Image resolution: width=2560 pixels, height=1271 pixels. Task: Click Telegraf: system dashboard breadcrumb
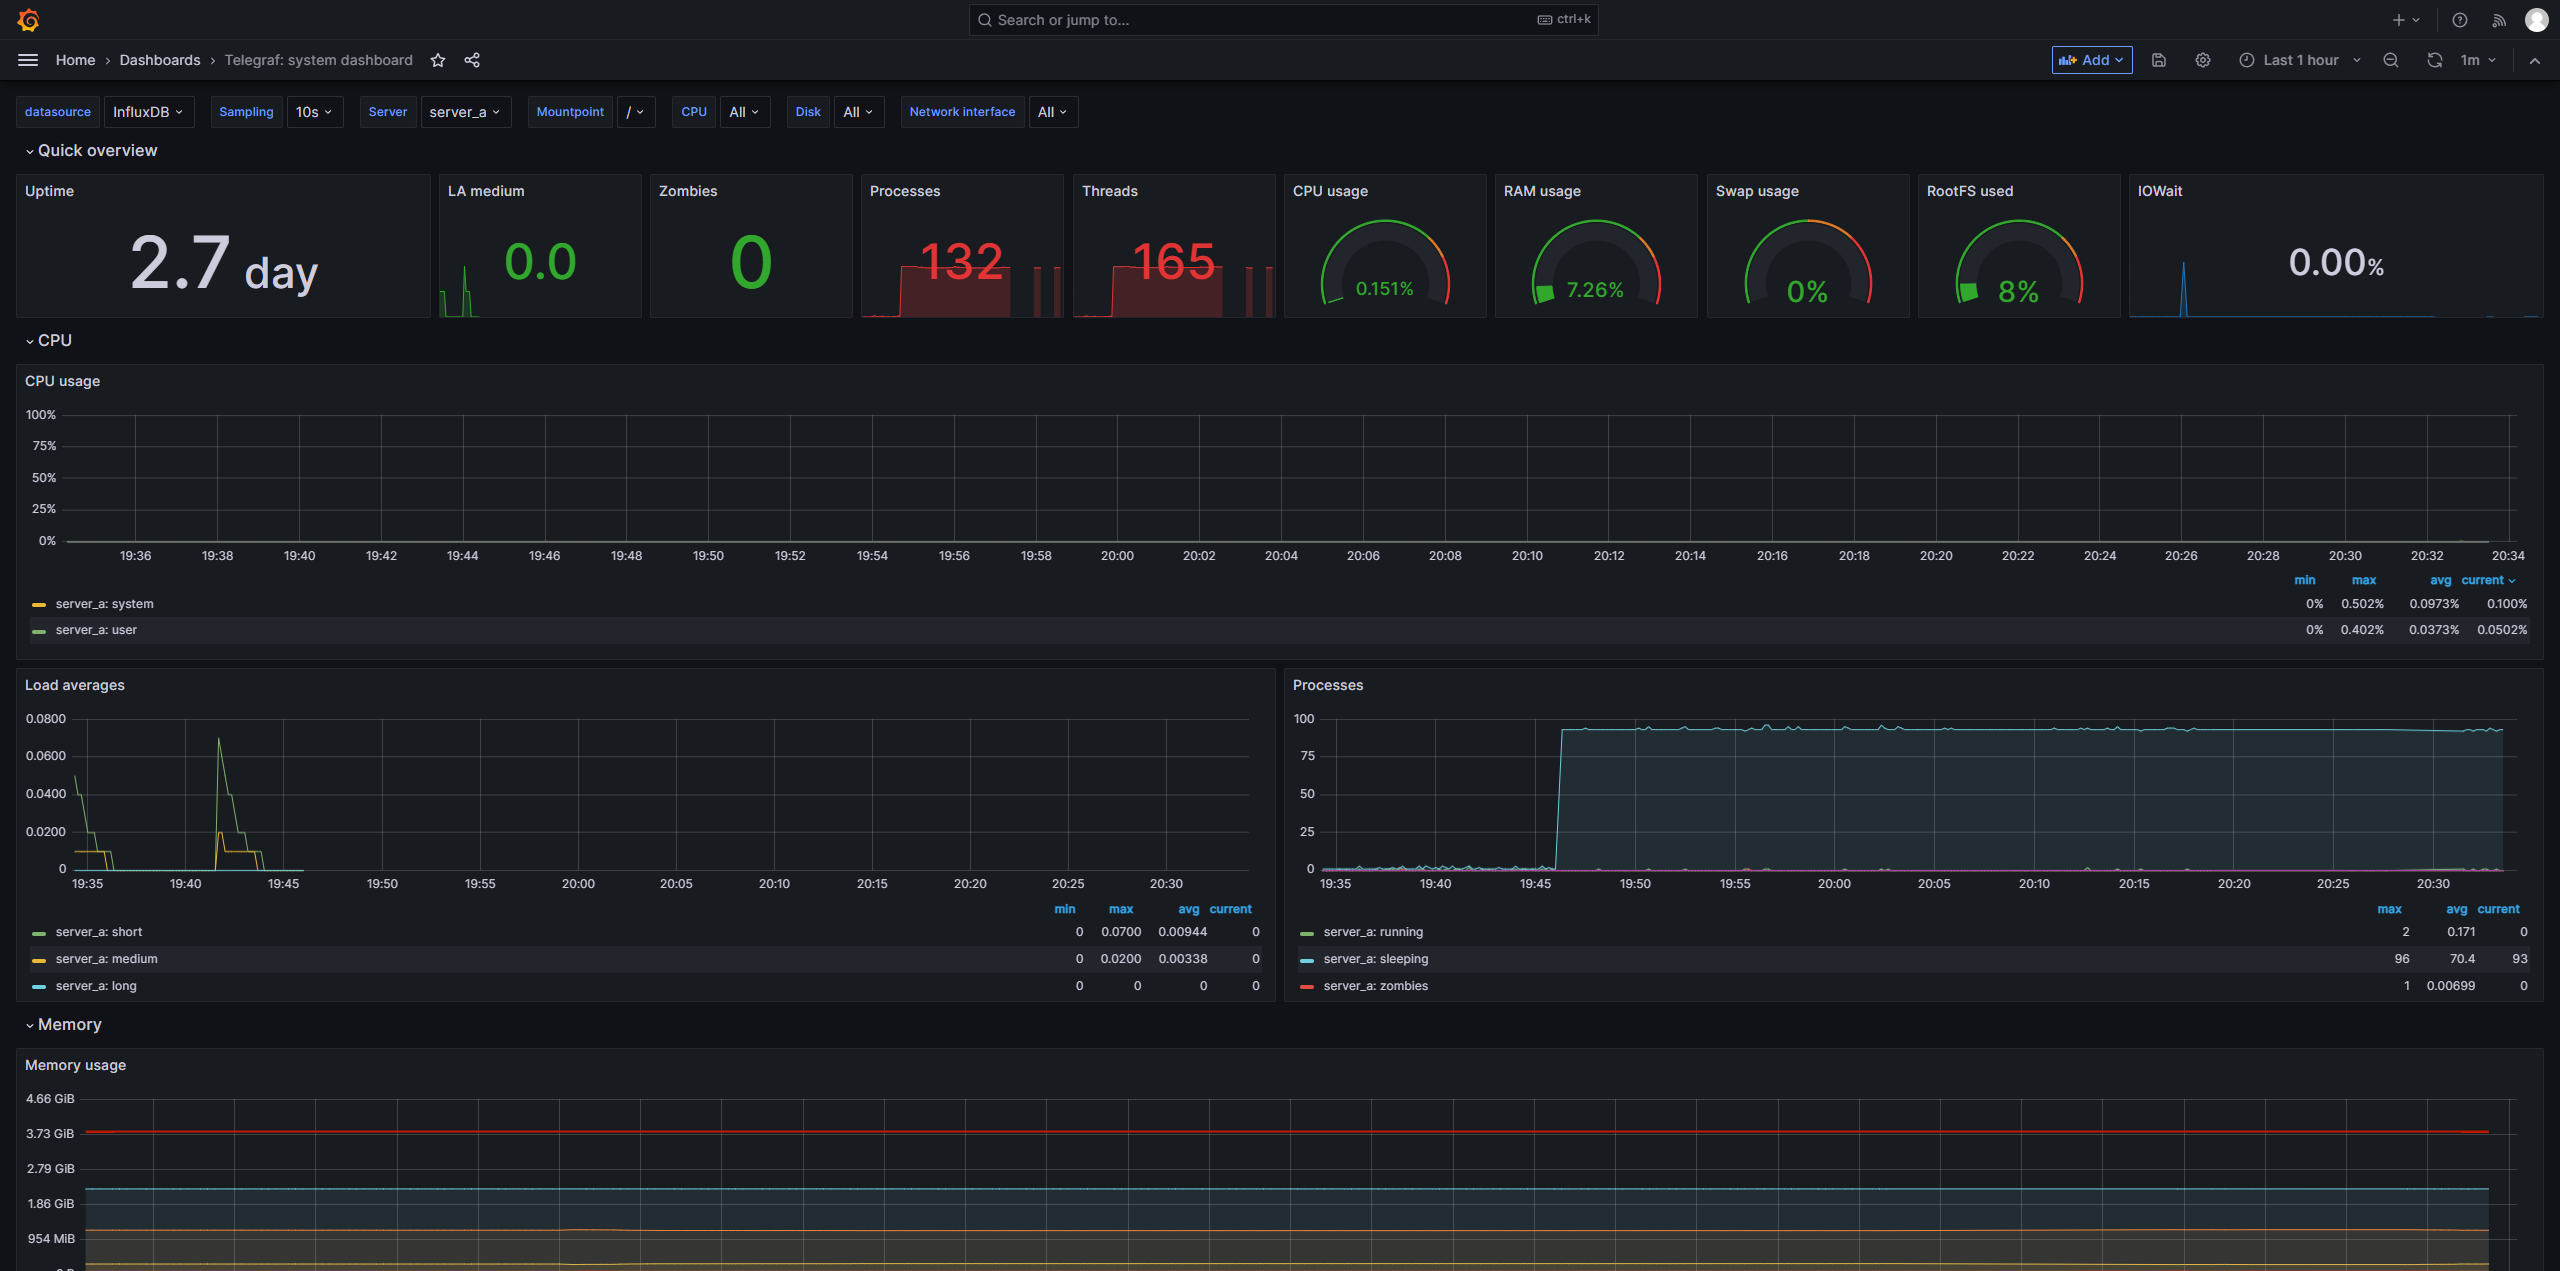click(x=318, y=60)
